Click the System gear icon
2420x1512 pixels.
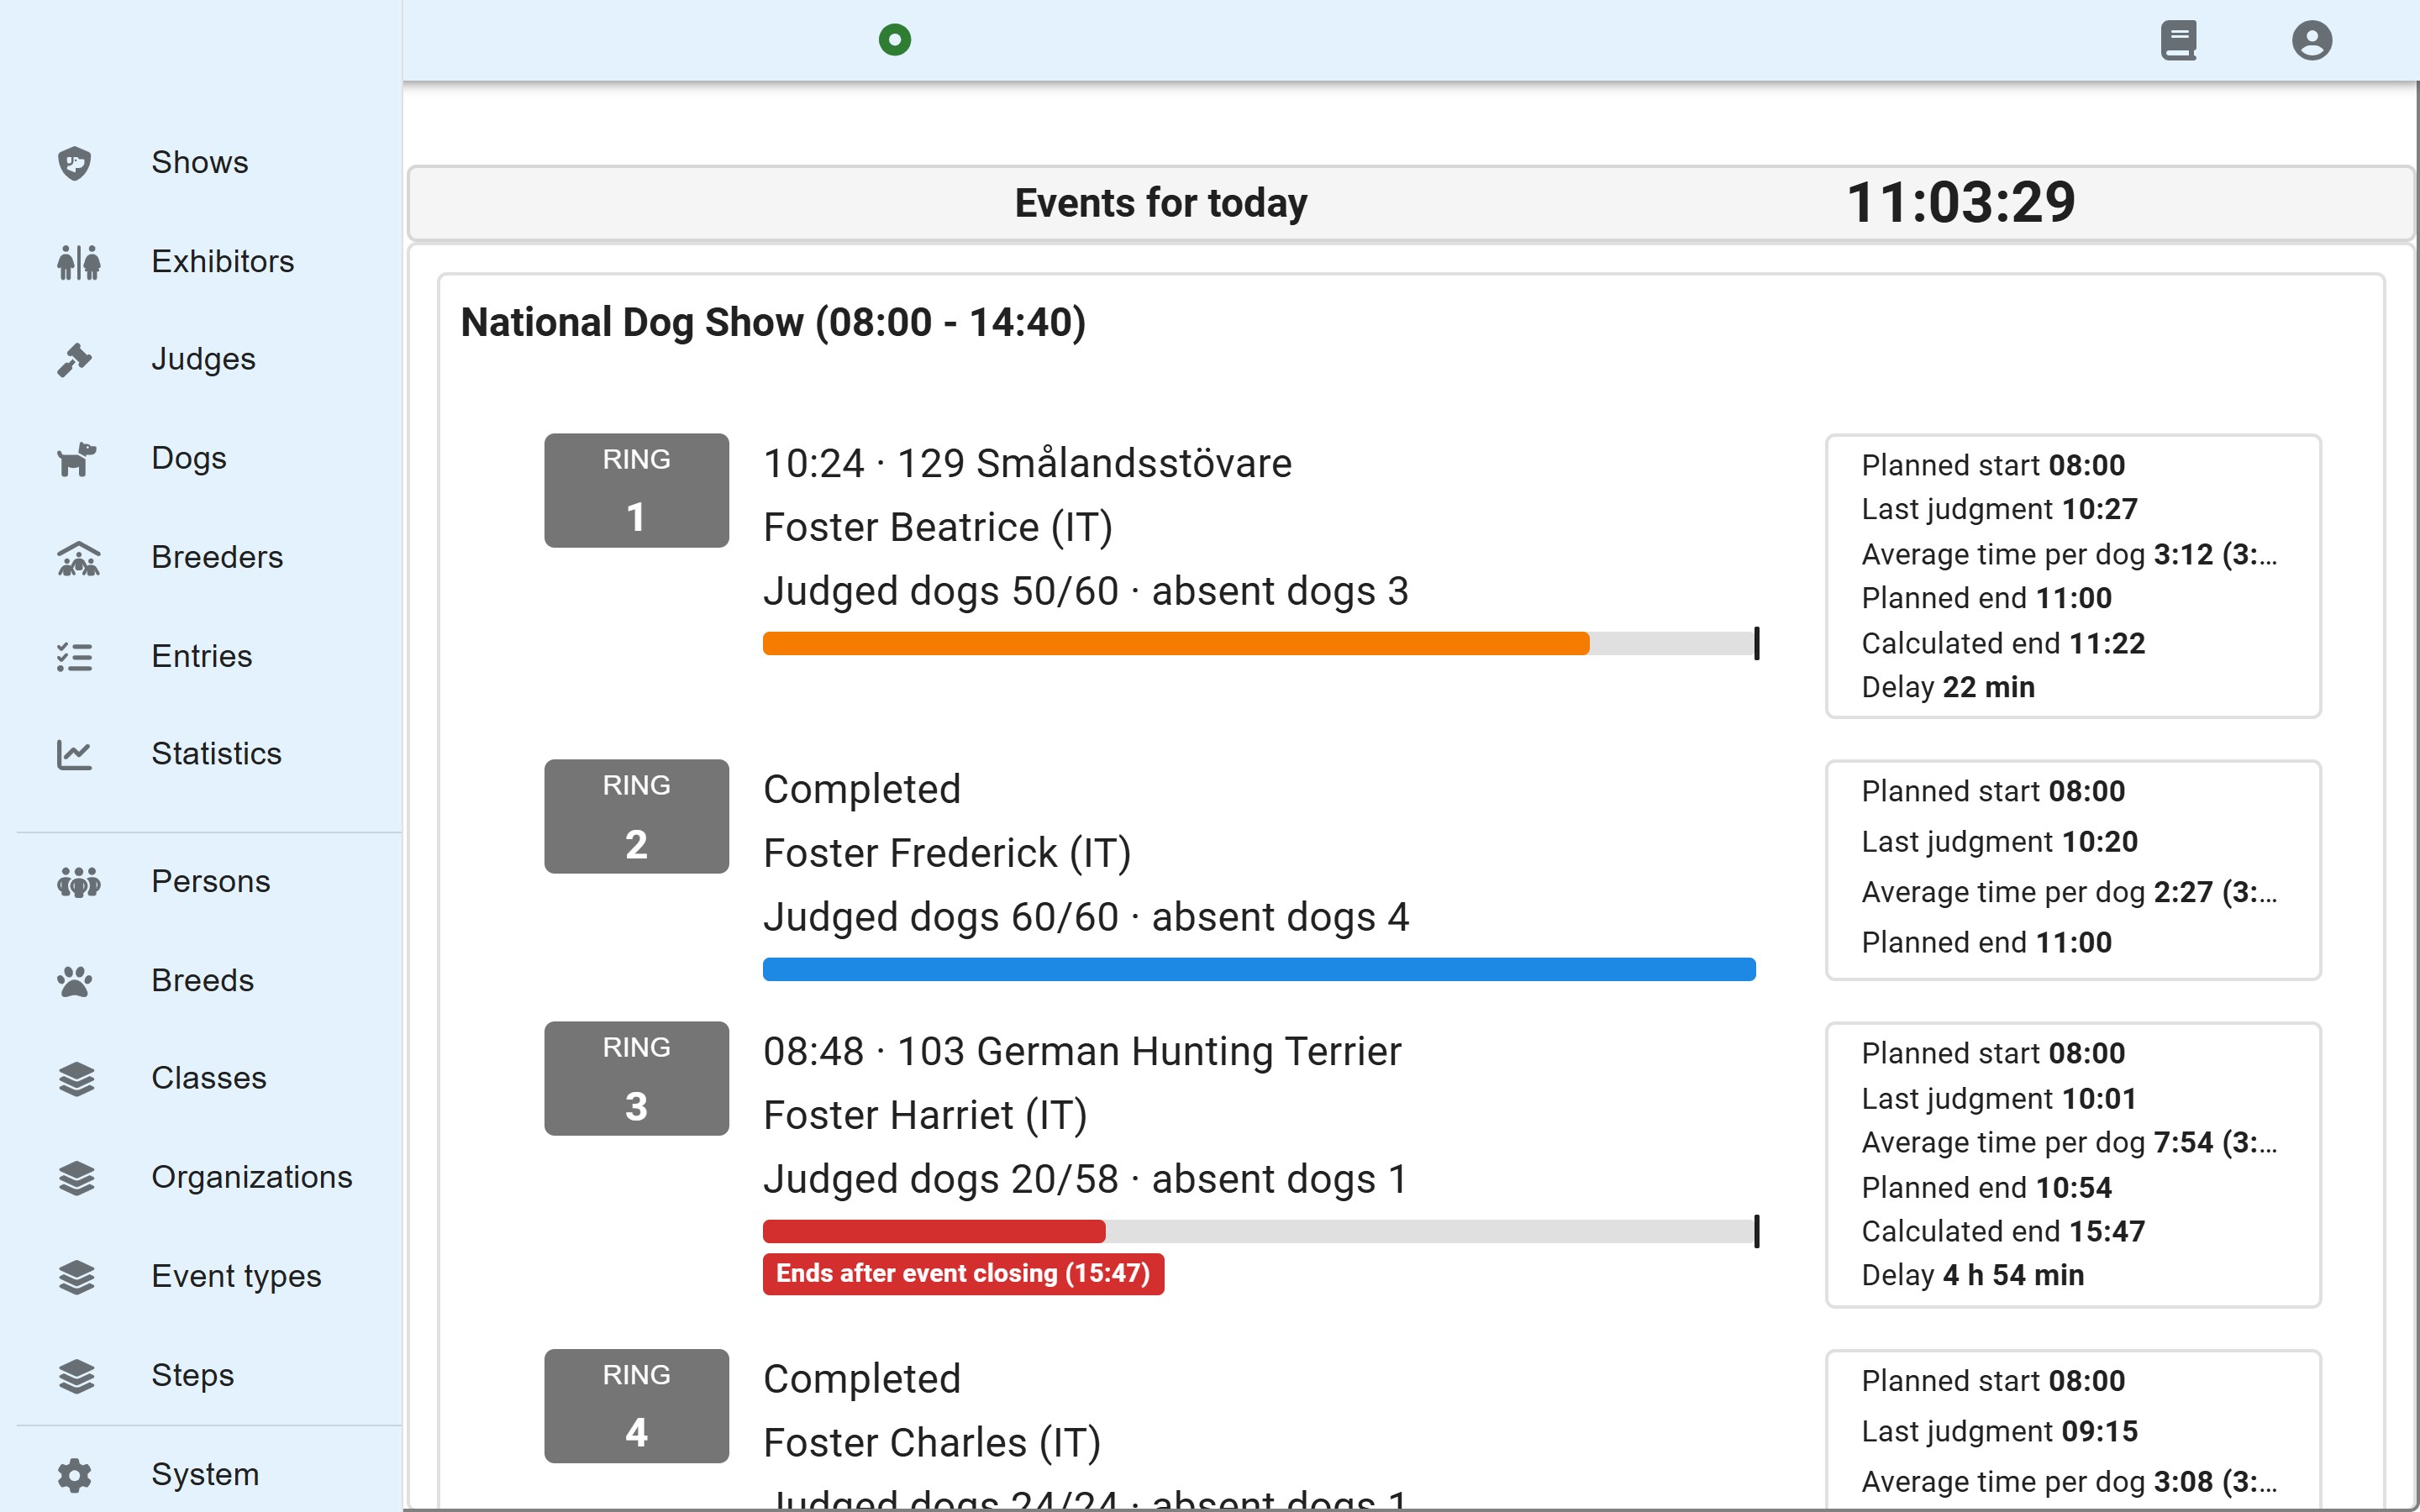75,1475
